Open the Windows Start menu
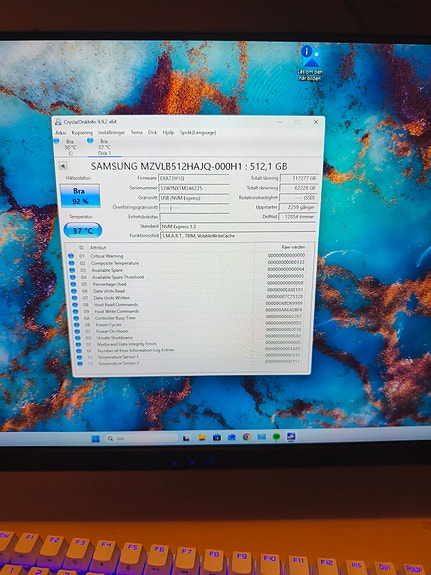This screenshot has width=431, height=575. (95, 439)
